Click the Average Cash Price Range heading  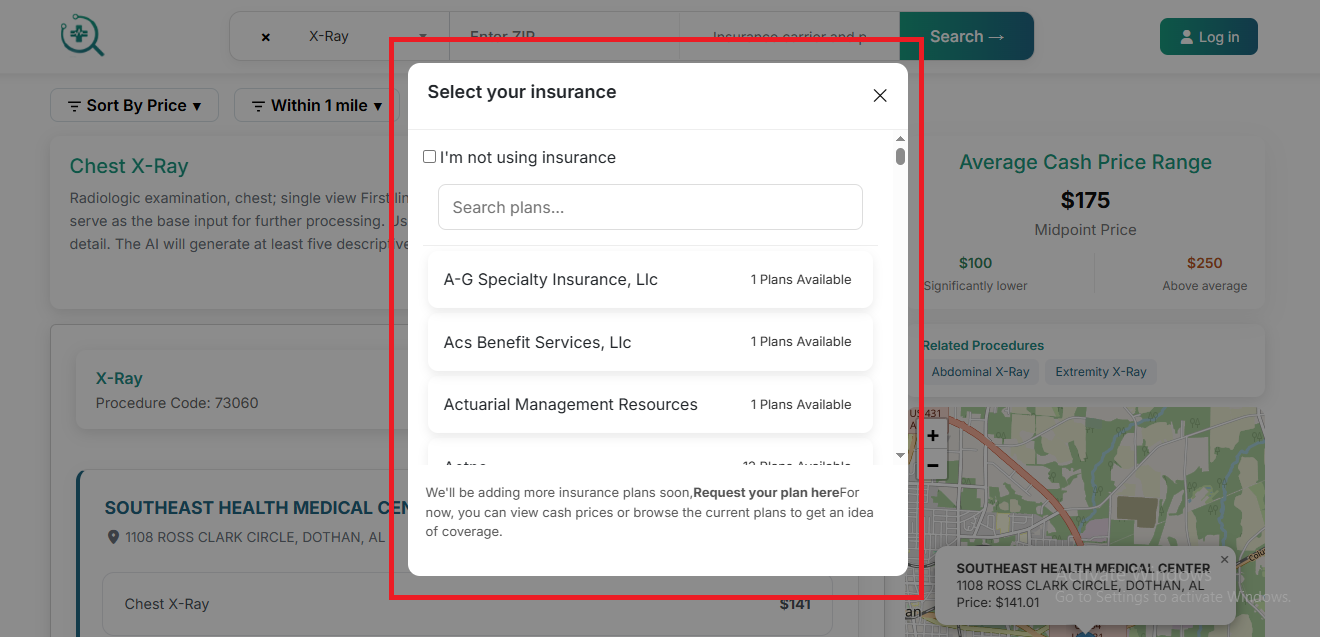pos(1085,162)
